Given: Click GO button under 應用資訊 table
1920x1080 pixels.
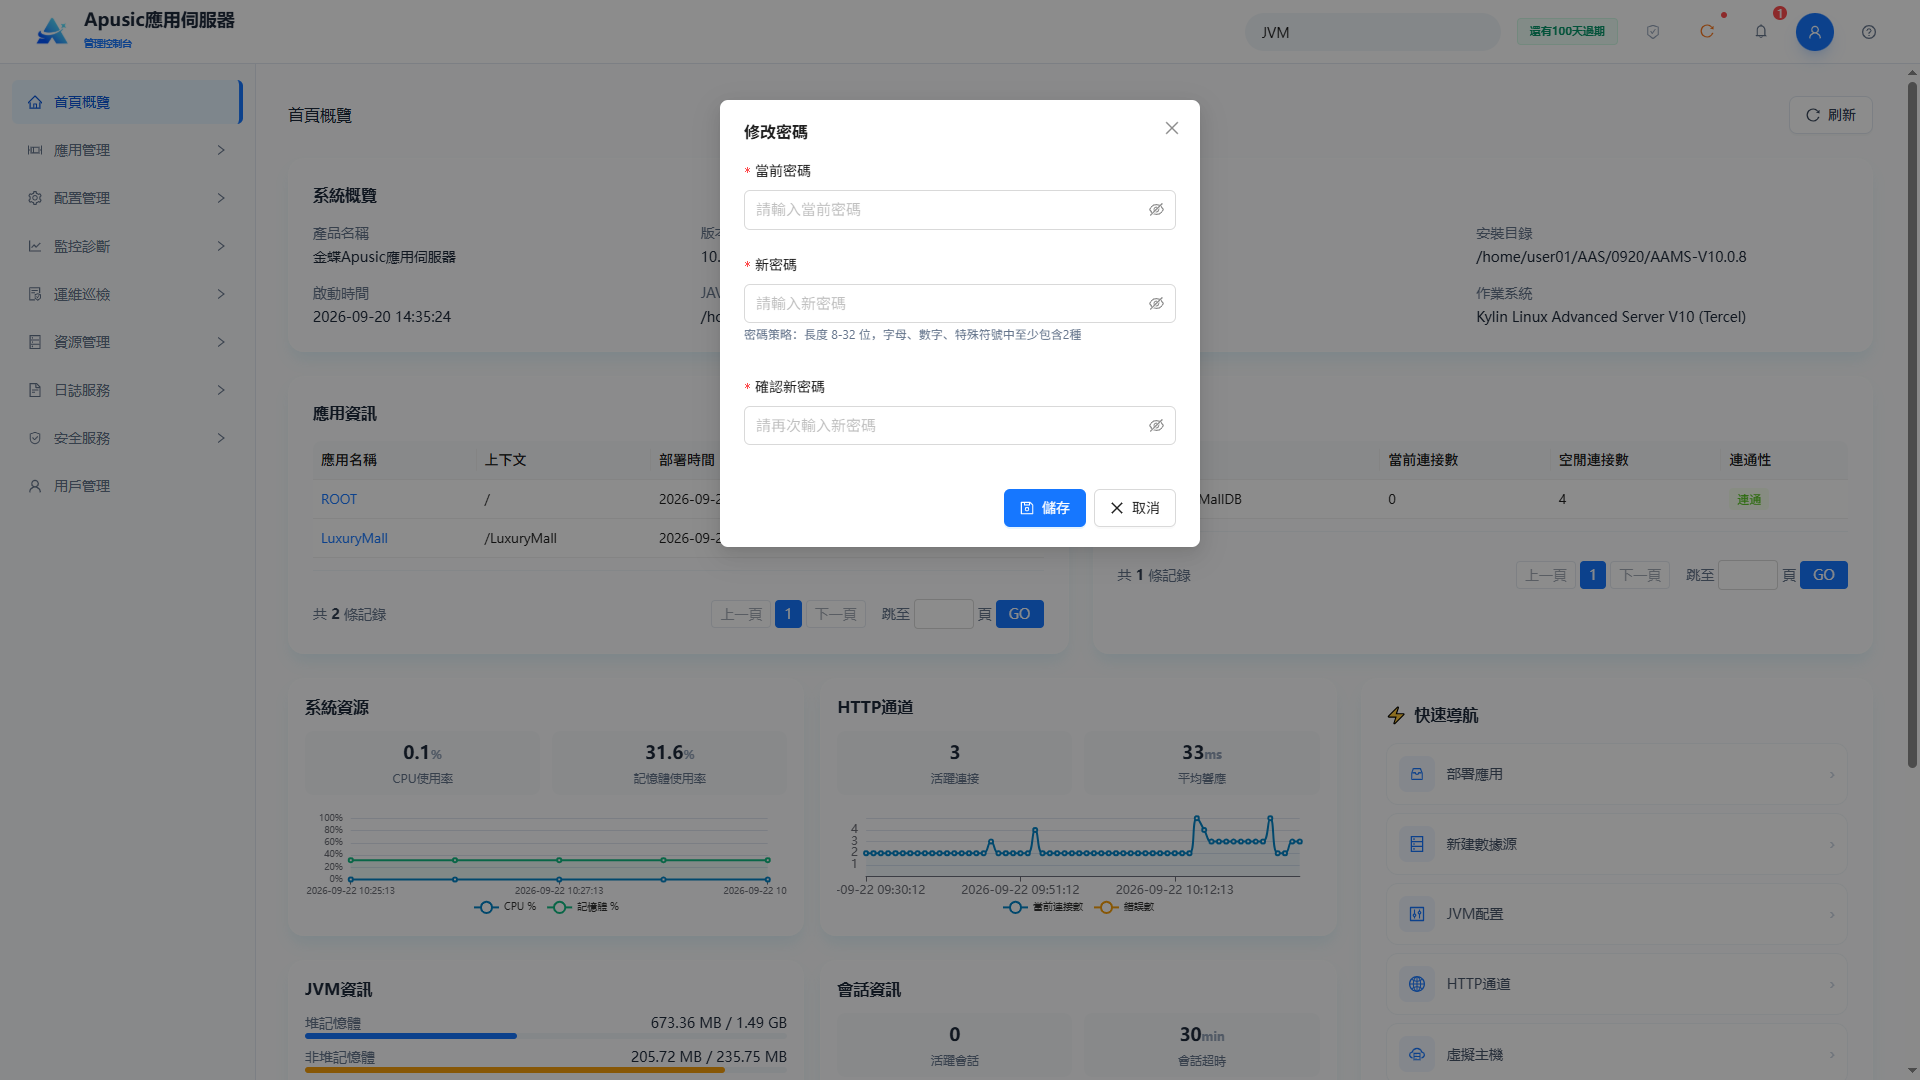Looking at the screenshot, I should coord(1019,614).
